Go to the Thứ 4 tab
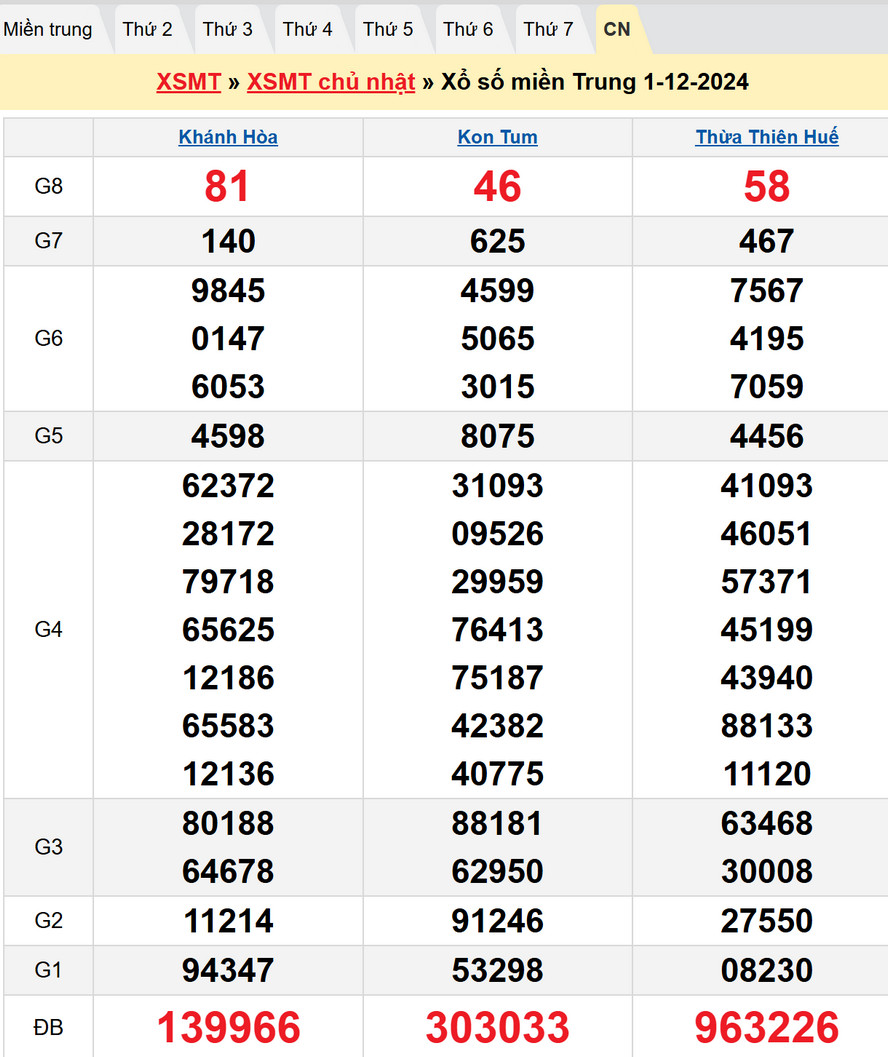The height and width of the screenshot is (1057, 888). click(x=307, y=29)
